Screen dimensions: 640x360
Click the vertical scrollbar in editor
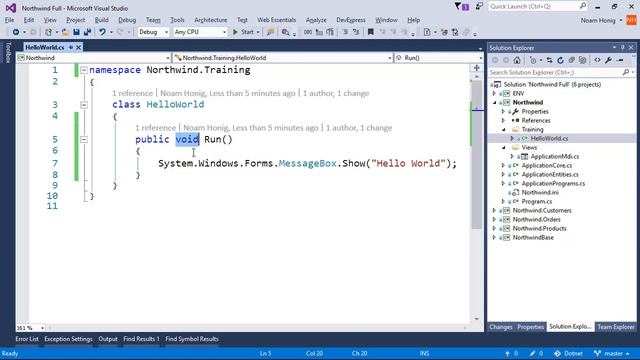click(x=476, y=155)
